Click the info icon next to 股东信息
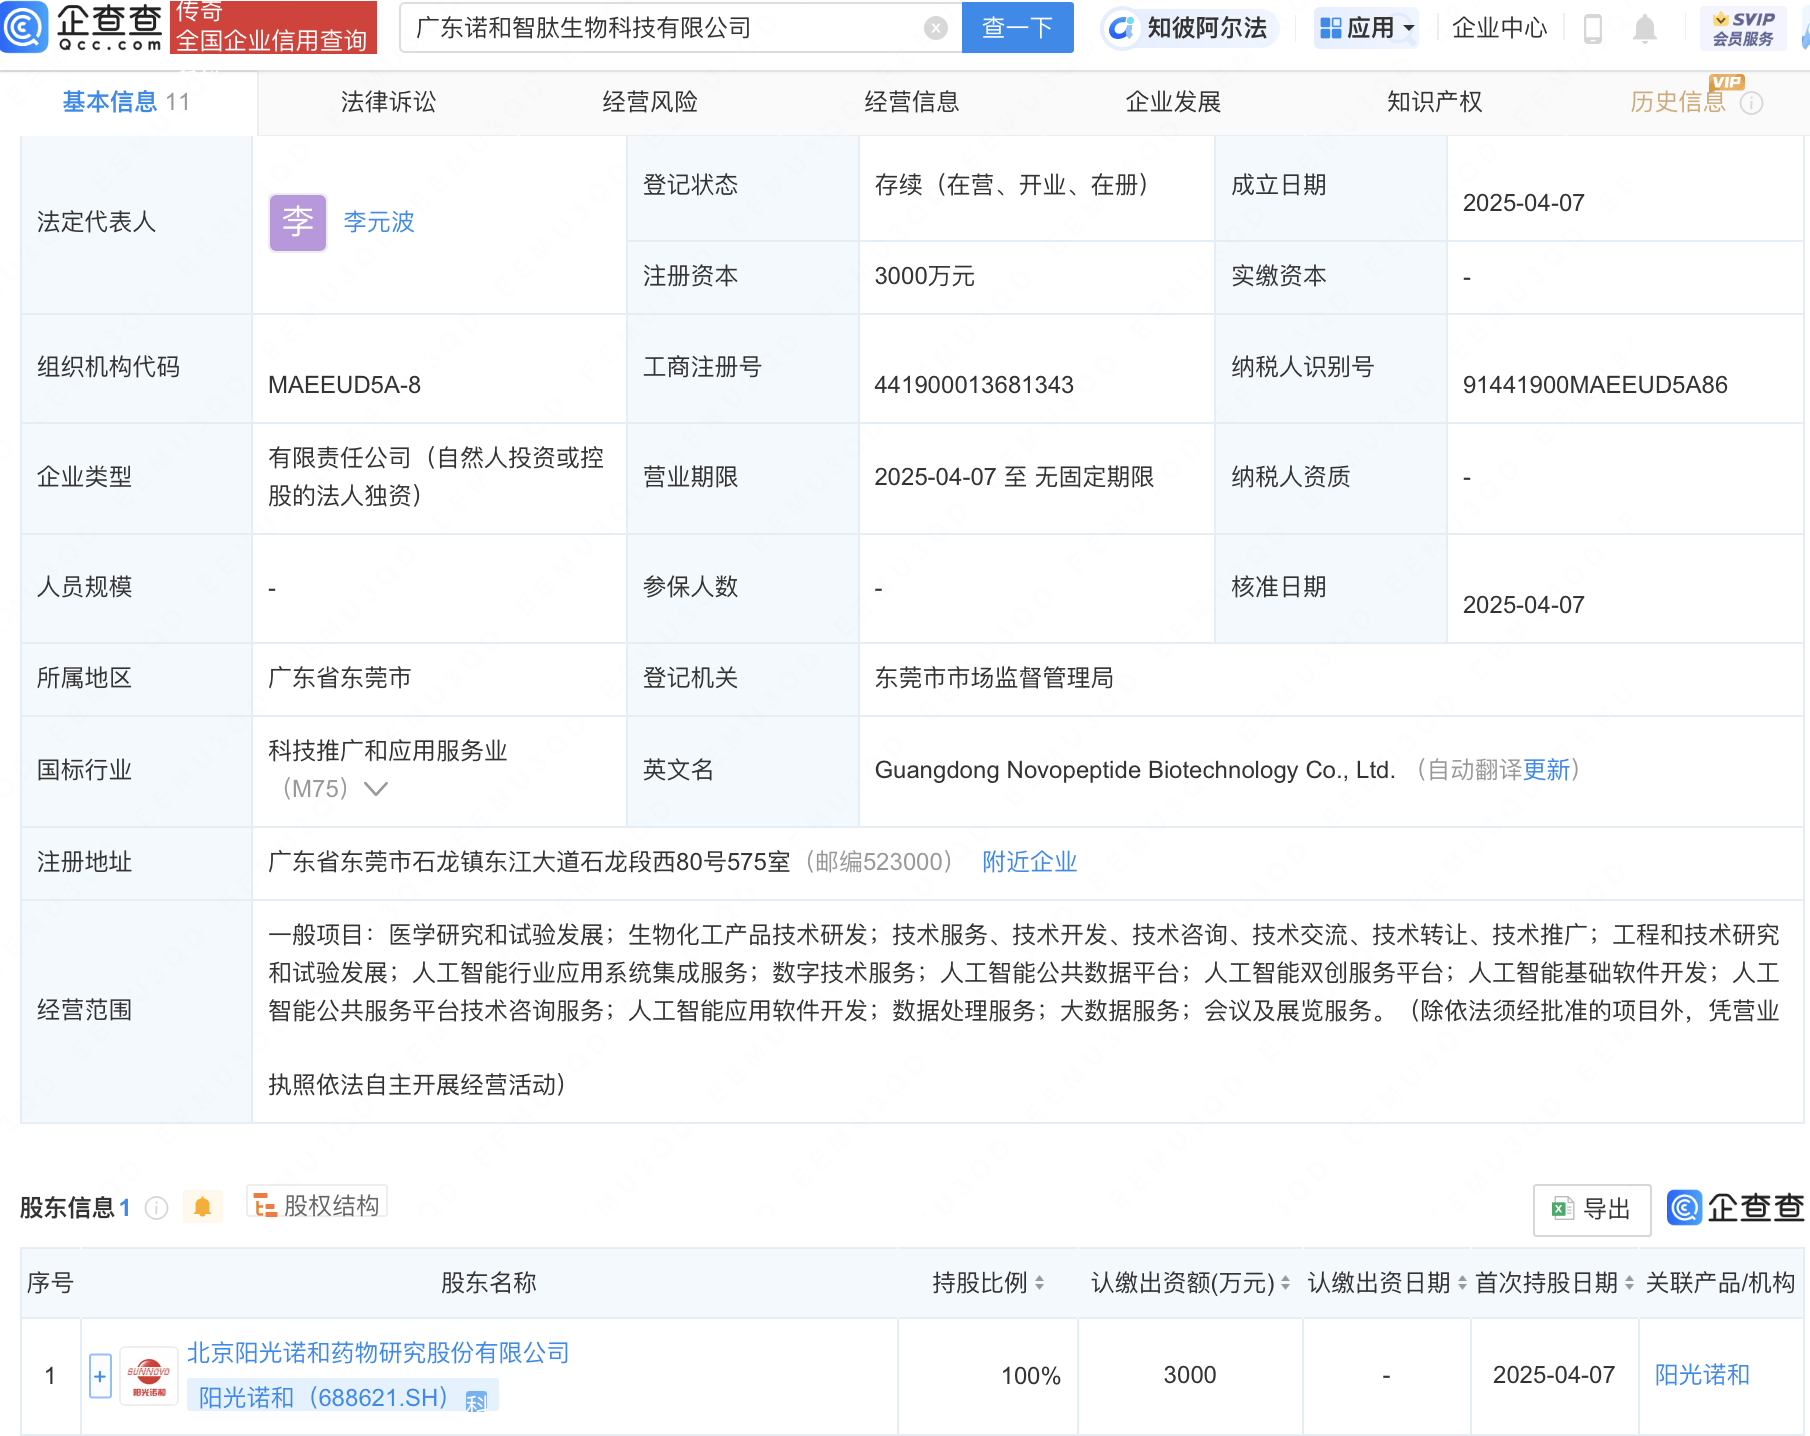Screen dimensions: 1810x1436 (157, 1208)
